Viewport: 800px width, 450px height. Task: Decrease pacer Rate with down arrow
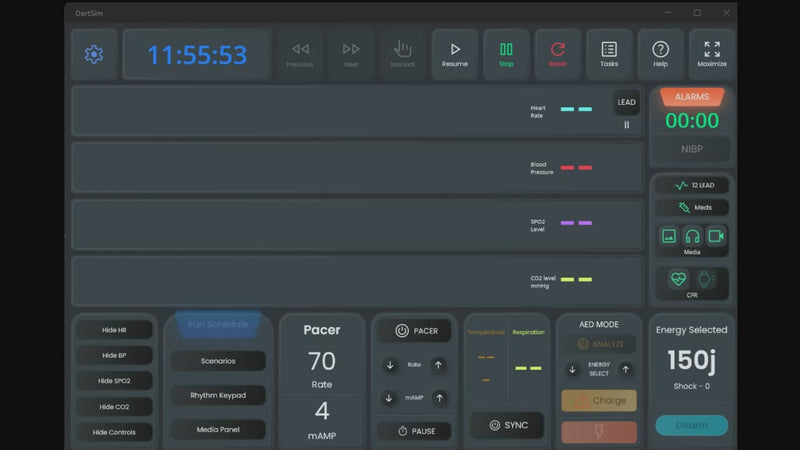(x=390, y=365)
